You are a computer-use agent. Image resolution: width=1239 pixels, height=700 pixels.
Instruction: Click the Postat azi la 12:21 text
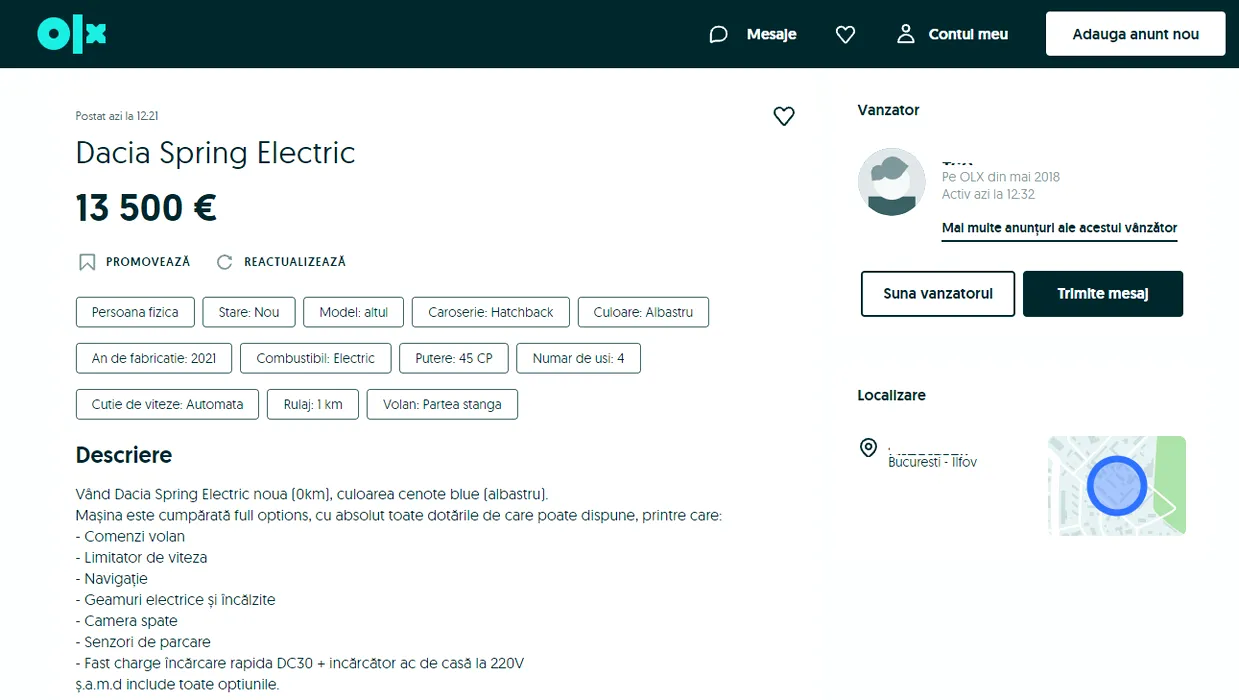pyautogui.click(x=117, y=116)
